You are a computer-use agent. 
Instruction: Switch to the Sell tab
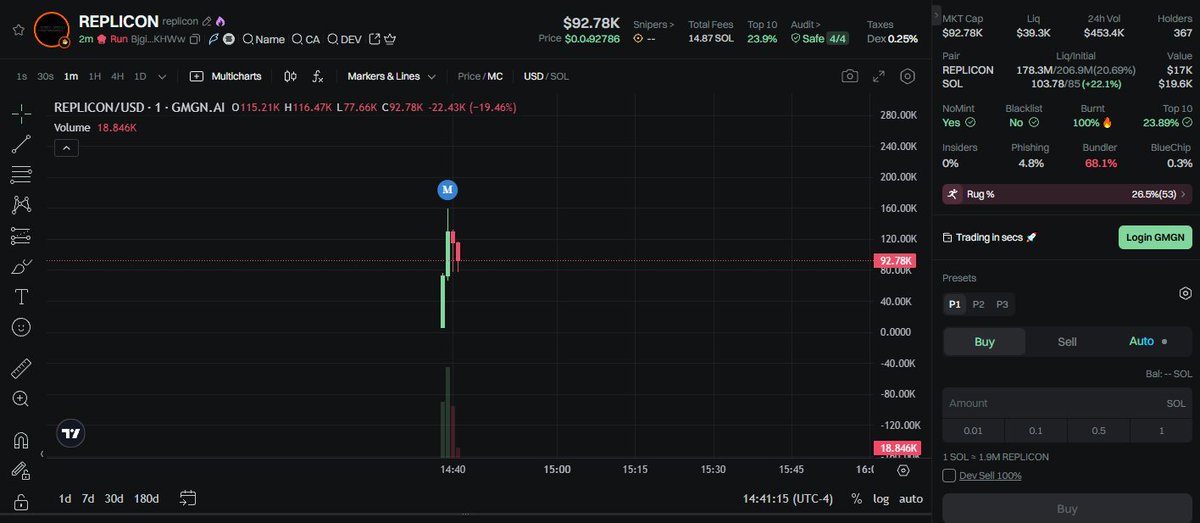1067,341
